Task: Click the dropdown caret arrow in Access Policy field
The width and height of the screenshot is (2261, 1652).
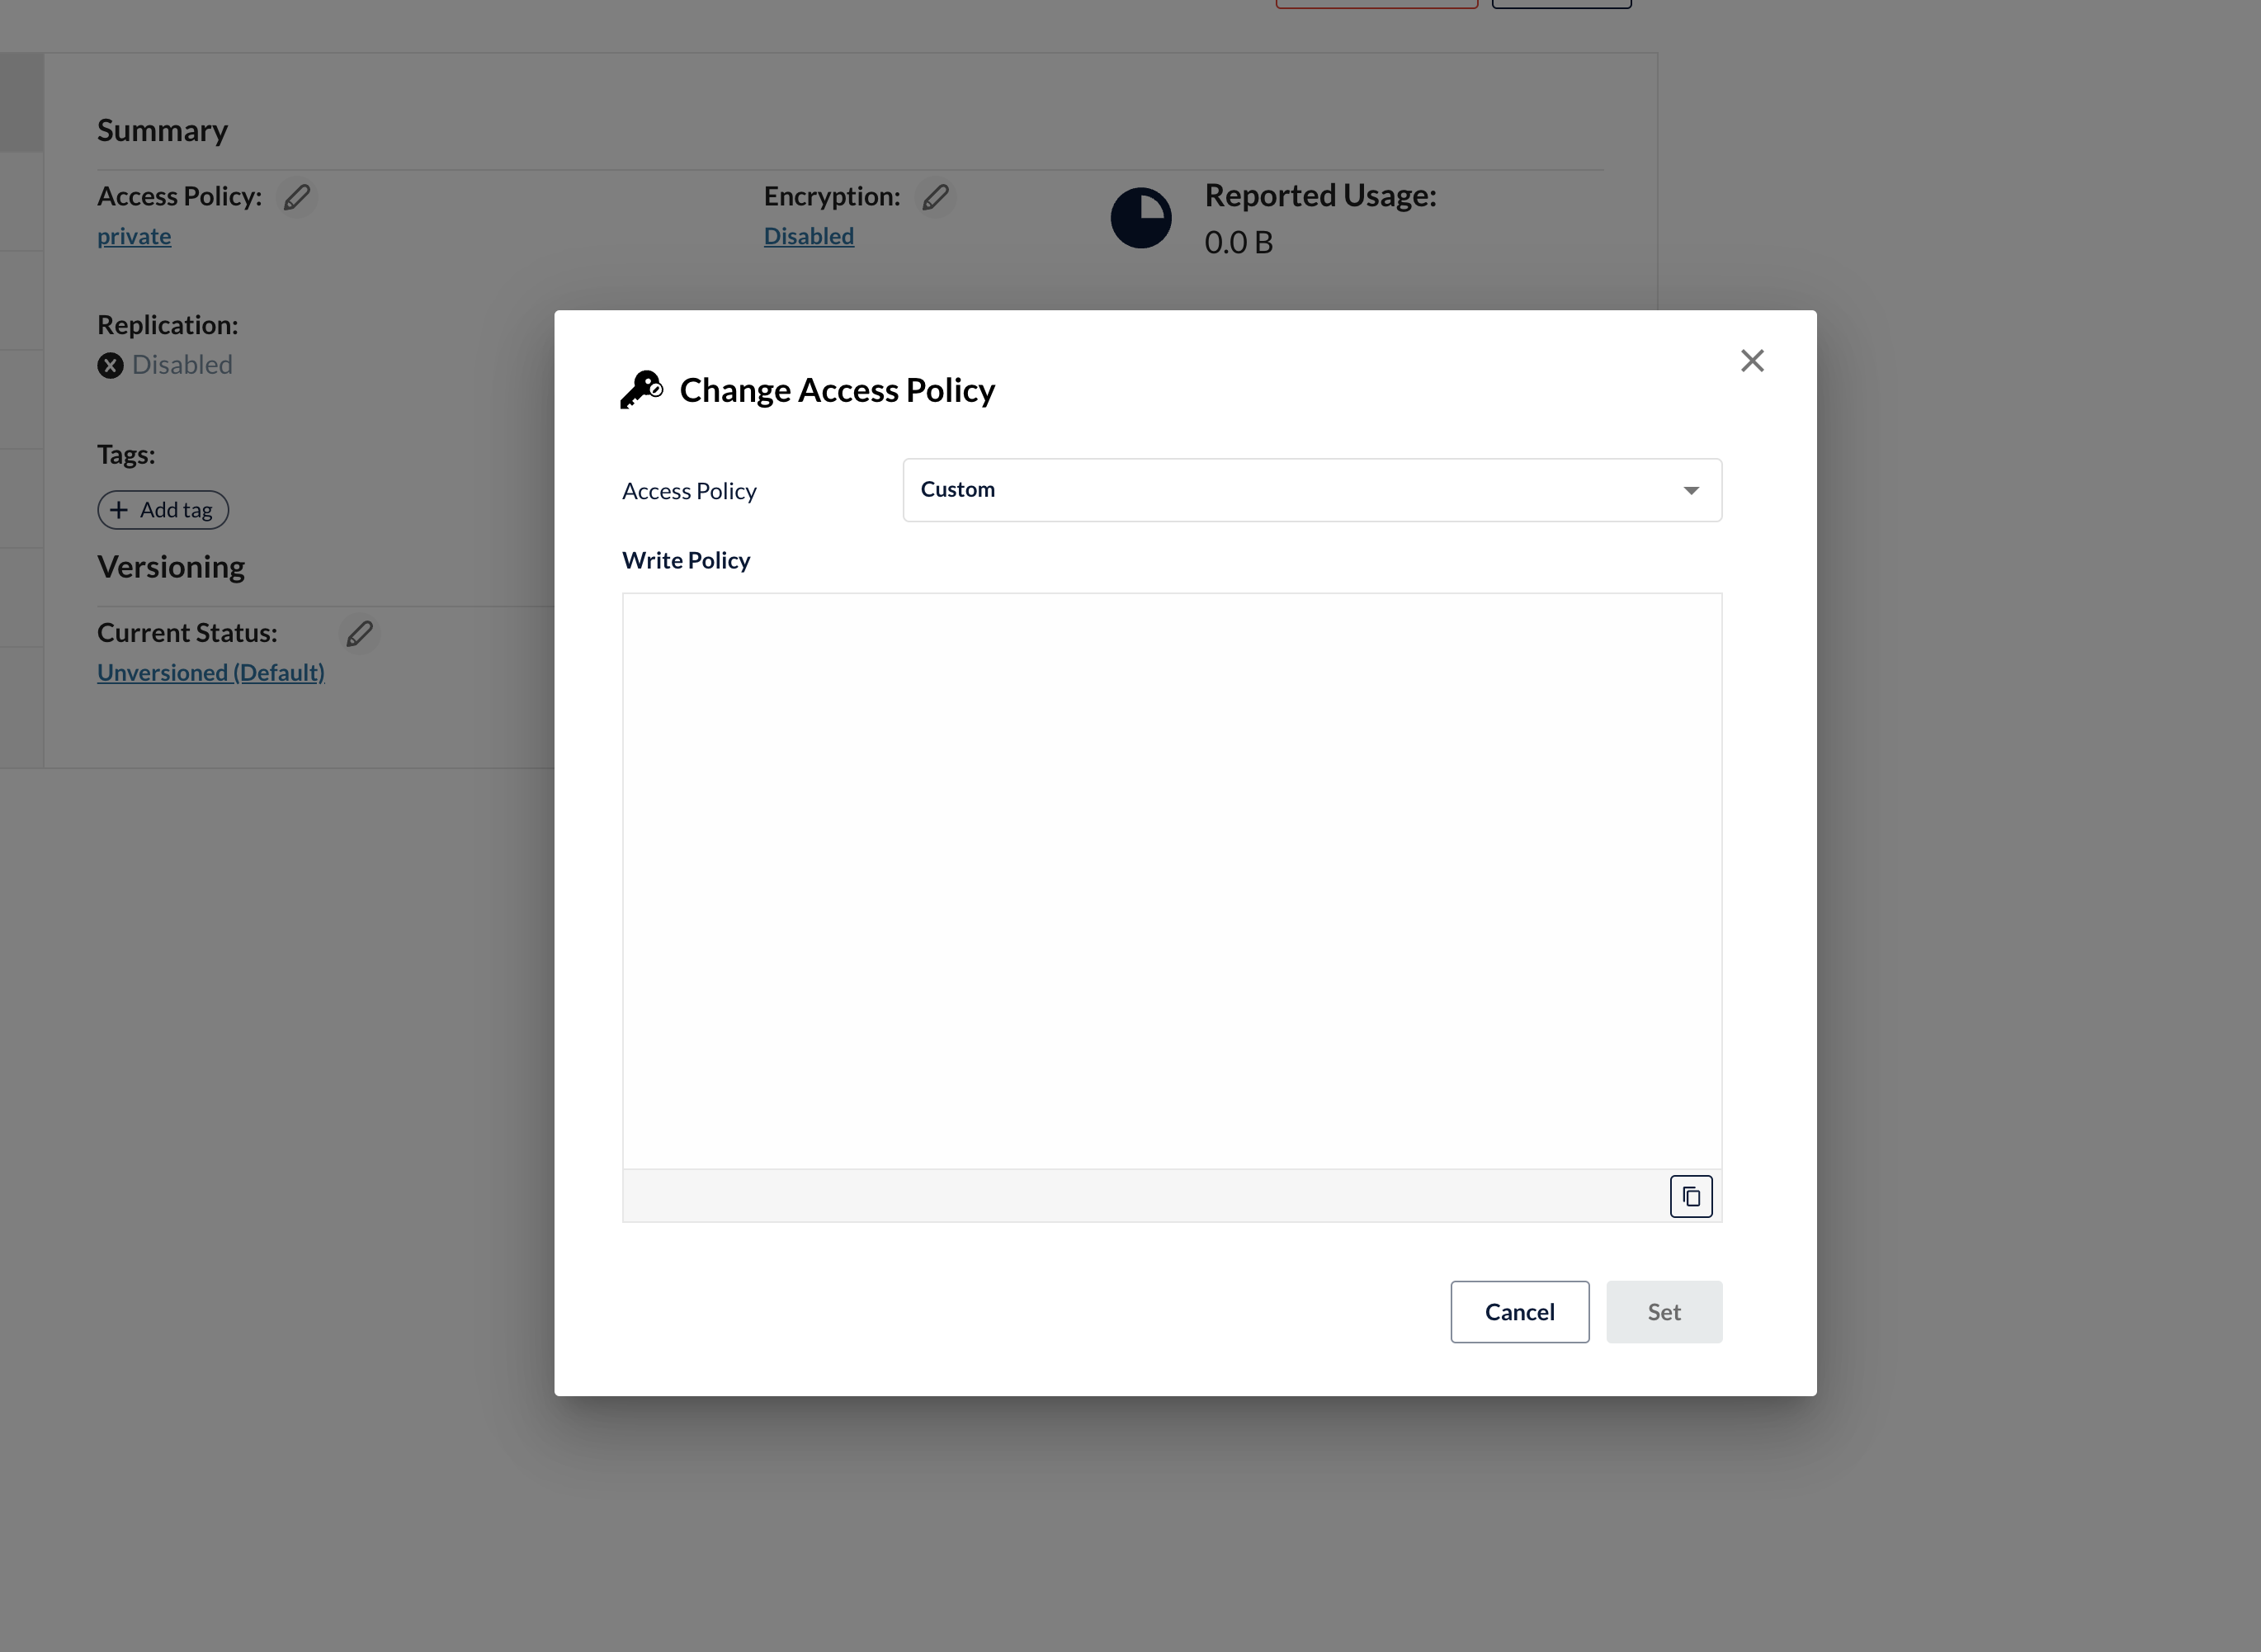Action: pyautogui.click(x=1690, y=490)
